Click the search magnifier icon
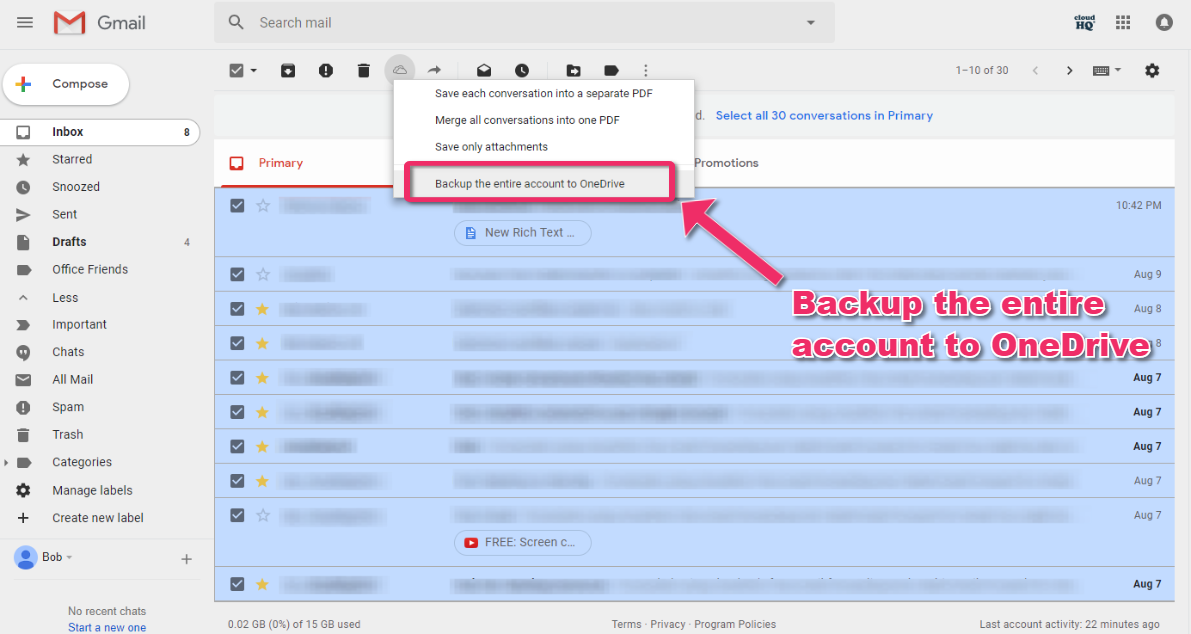Screen dimensions: 1191x634 coord(236,23)
